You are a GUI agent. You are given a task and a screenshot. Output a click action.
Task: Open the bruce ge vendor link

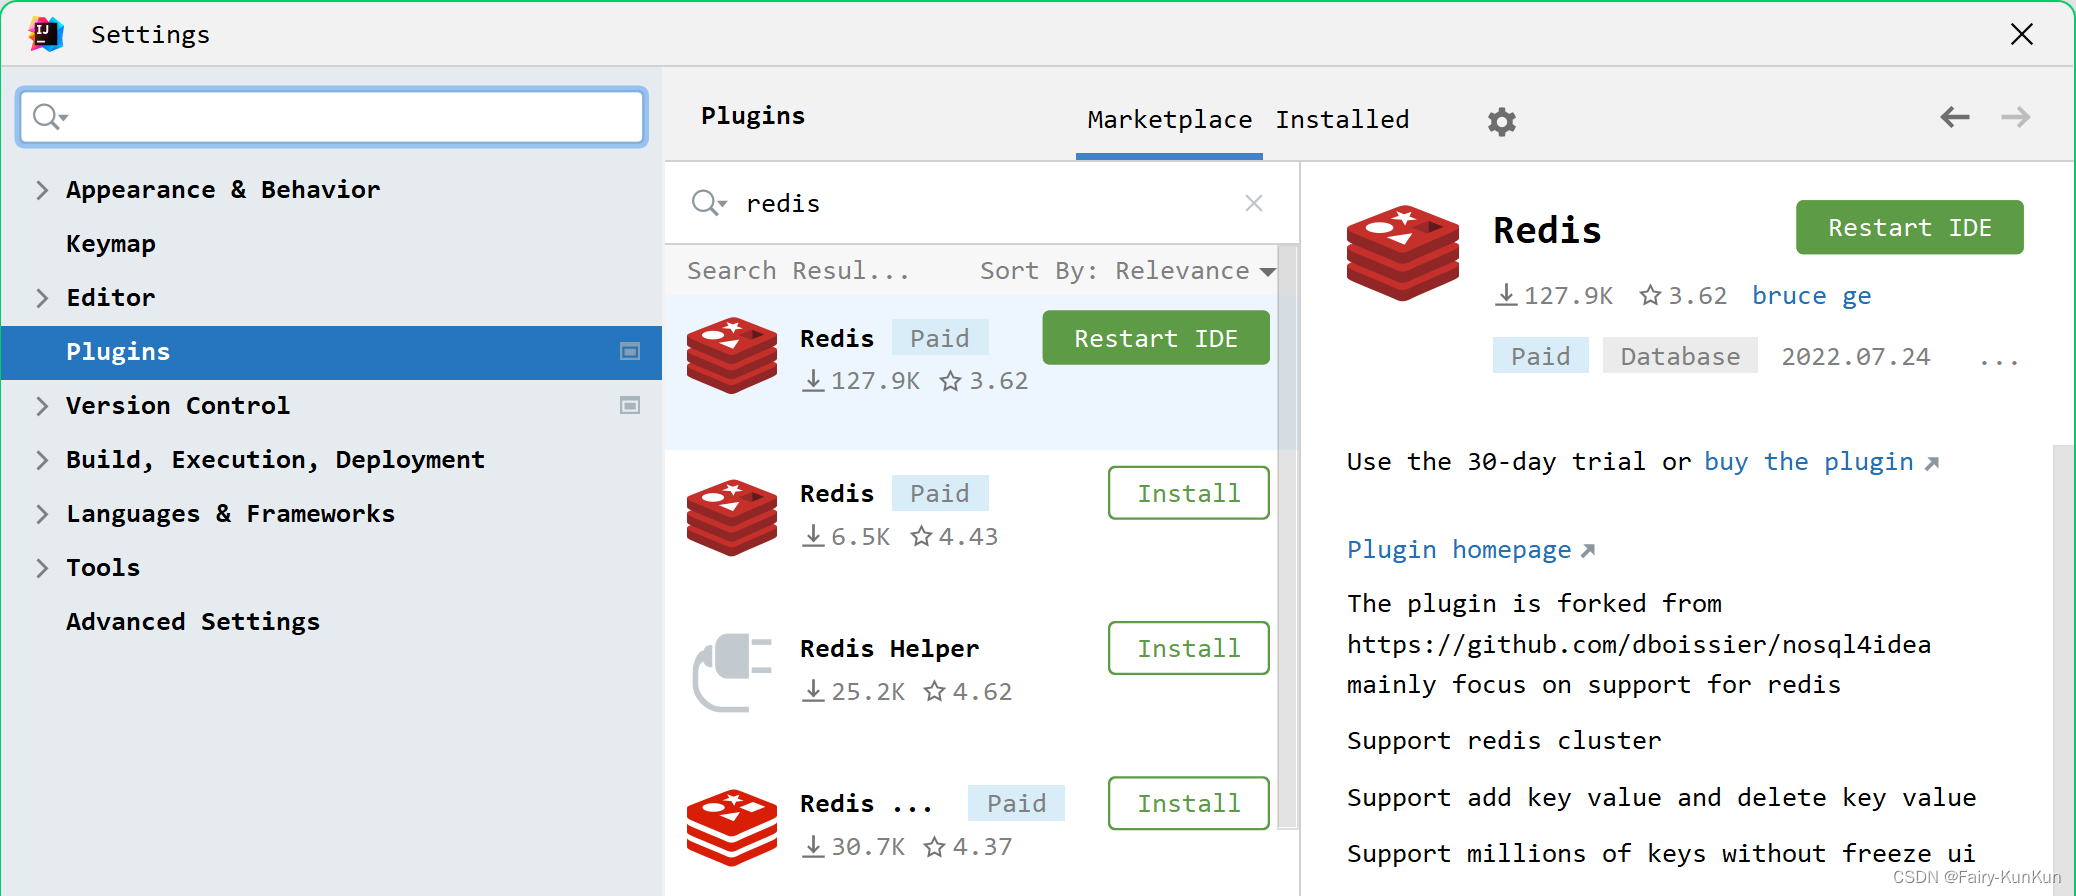point(1811,296)
